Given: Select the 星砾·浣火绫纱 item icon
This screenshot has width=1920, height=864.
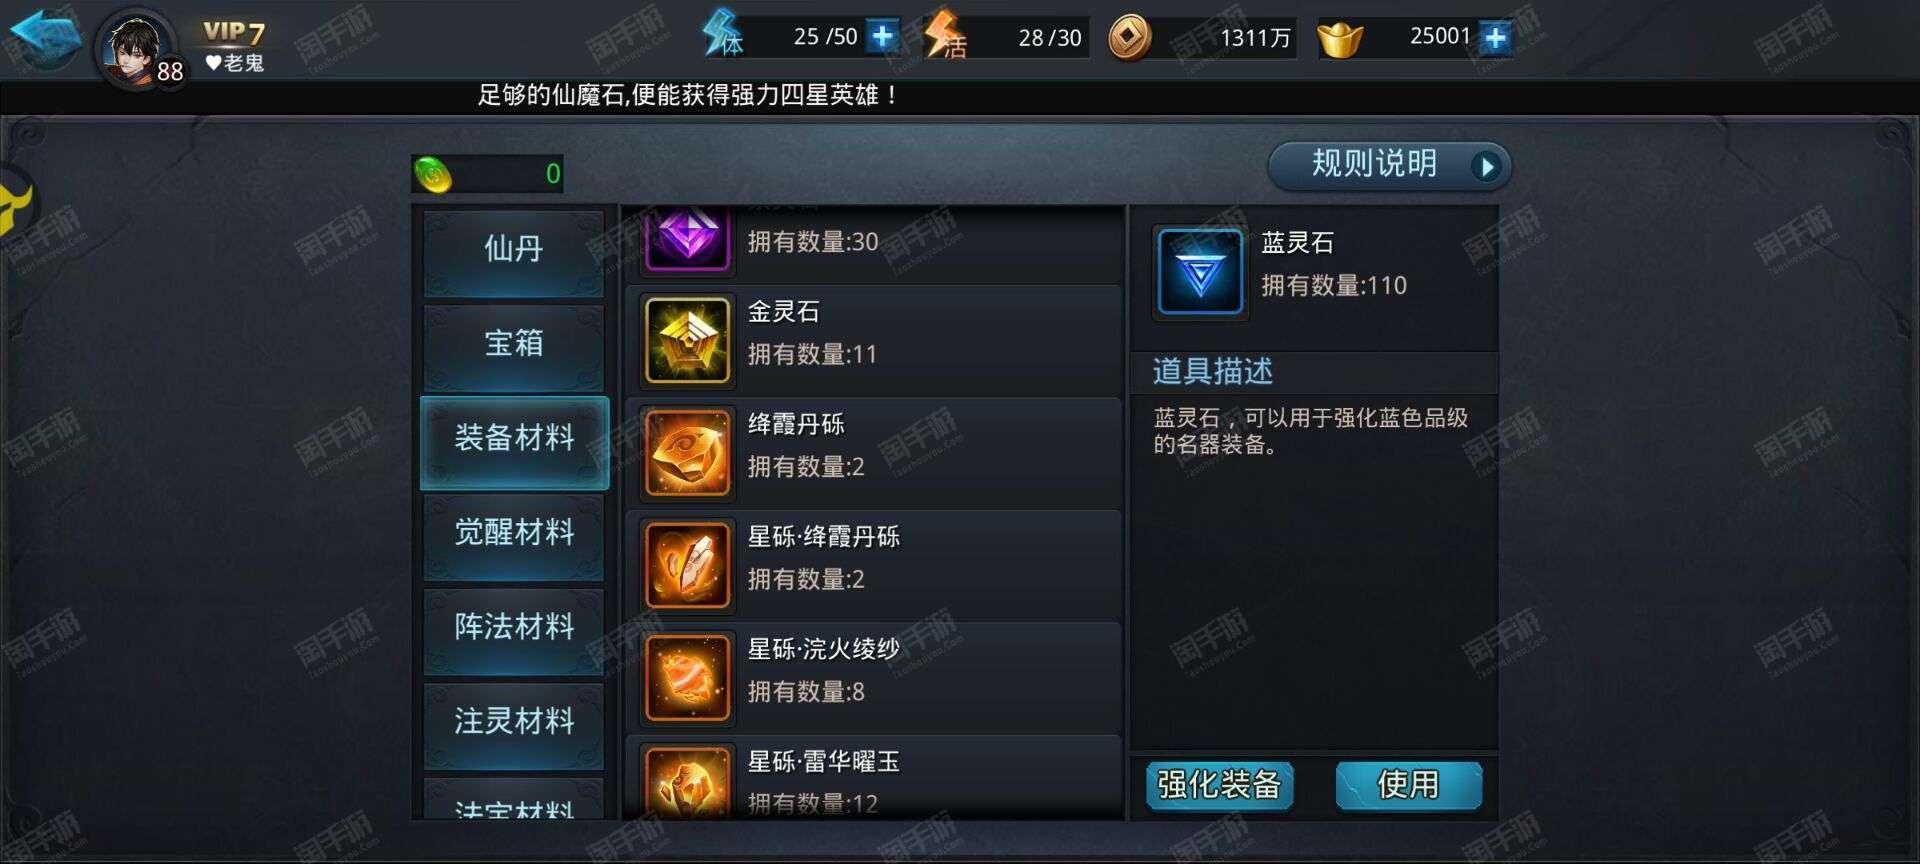Looking at the screenshot, I should 687,677.
